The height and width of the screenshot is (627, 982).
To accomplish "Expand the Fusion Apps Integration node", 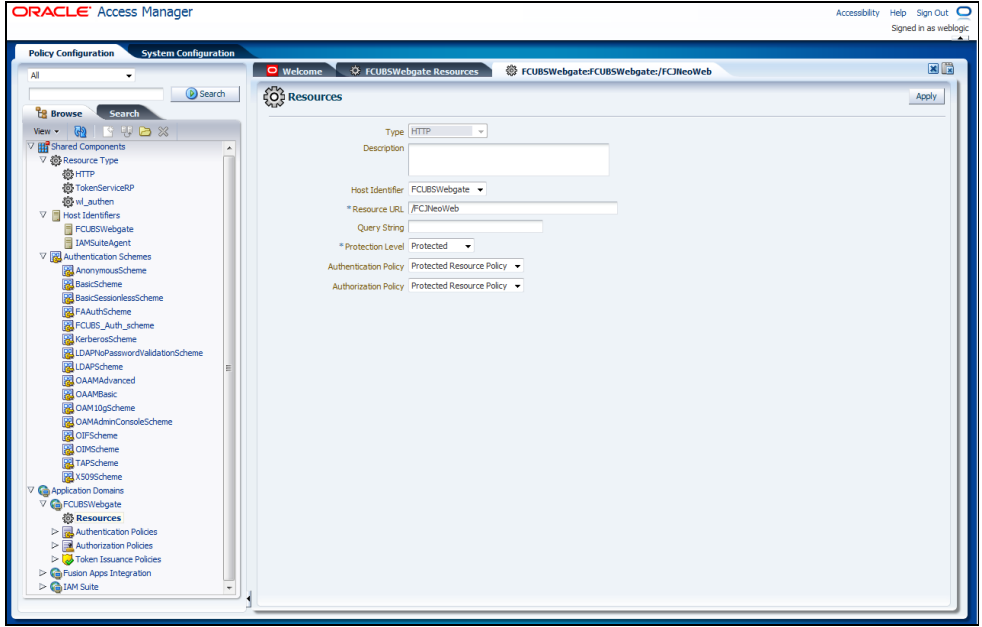I will (x=43, y=573).
